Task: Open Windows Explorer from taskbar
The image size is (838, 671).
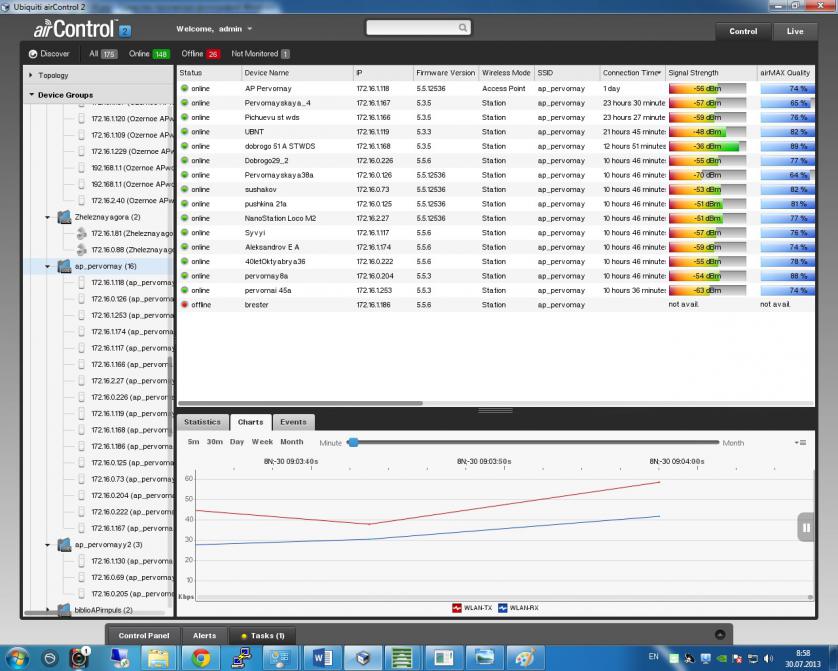Action: 158,658
